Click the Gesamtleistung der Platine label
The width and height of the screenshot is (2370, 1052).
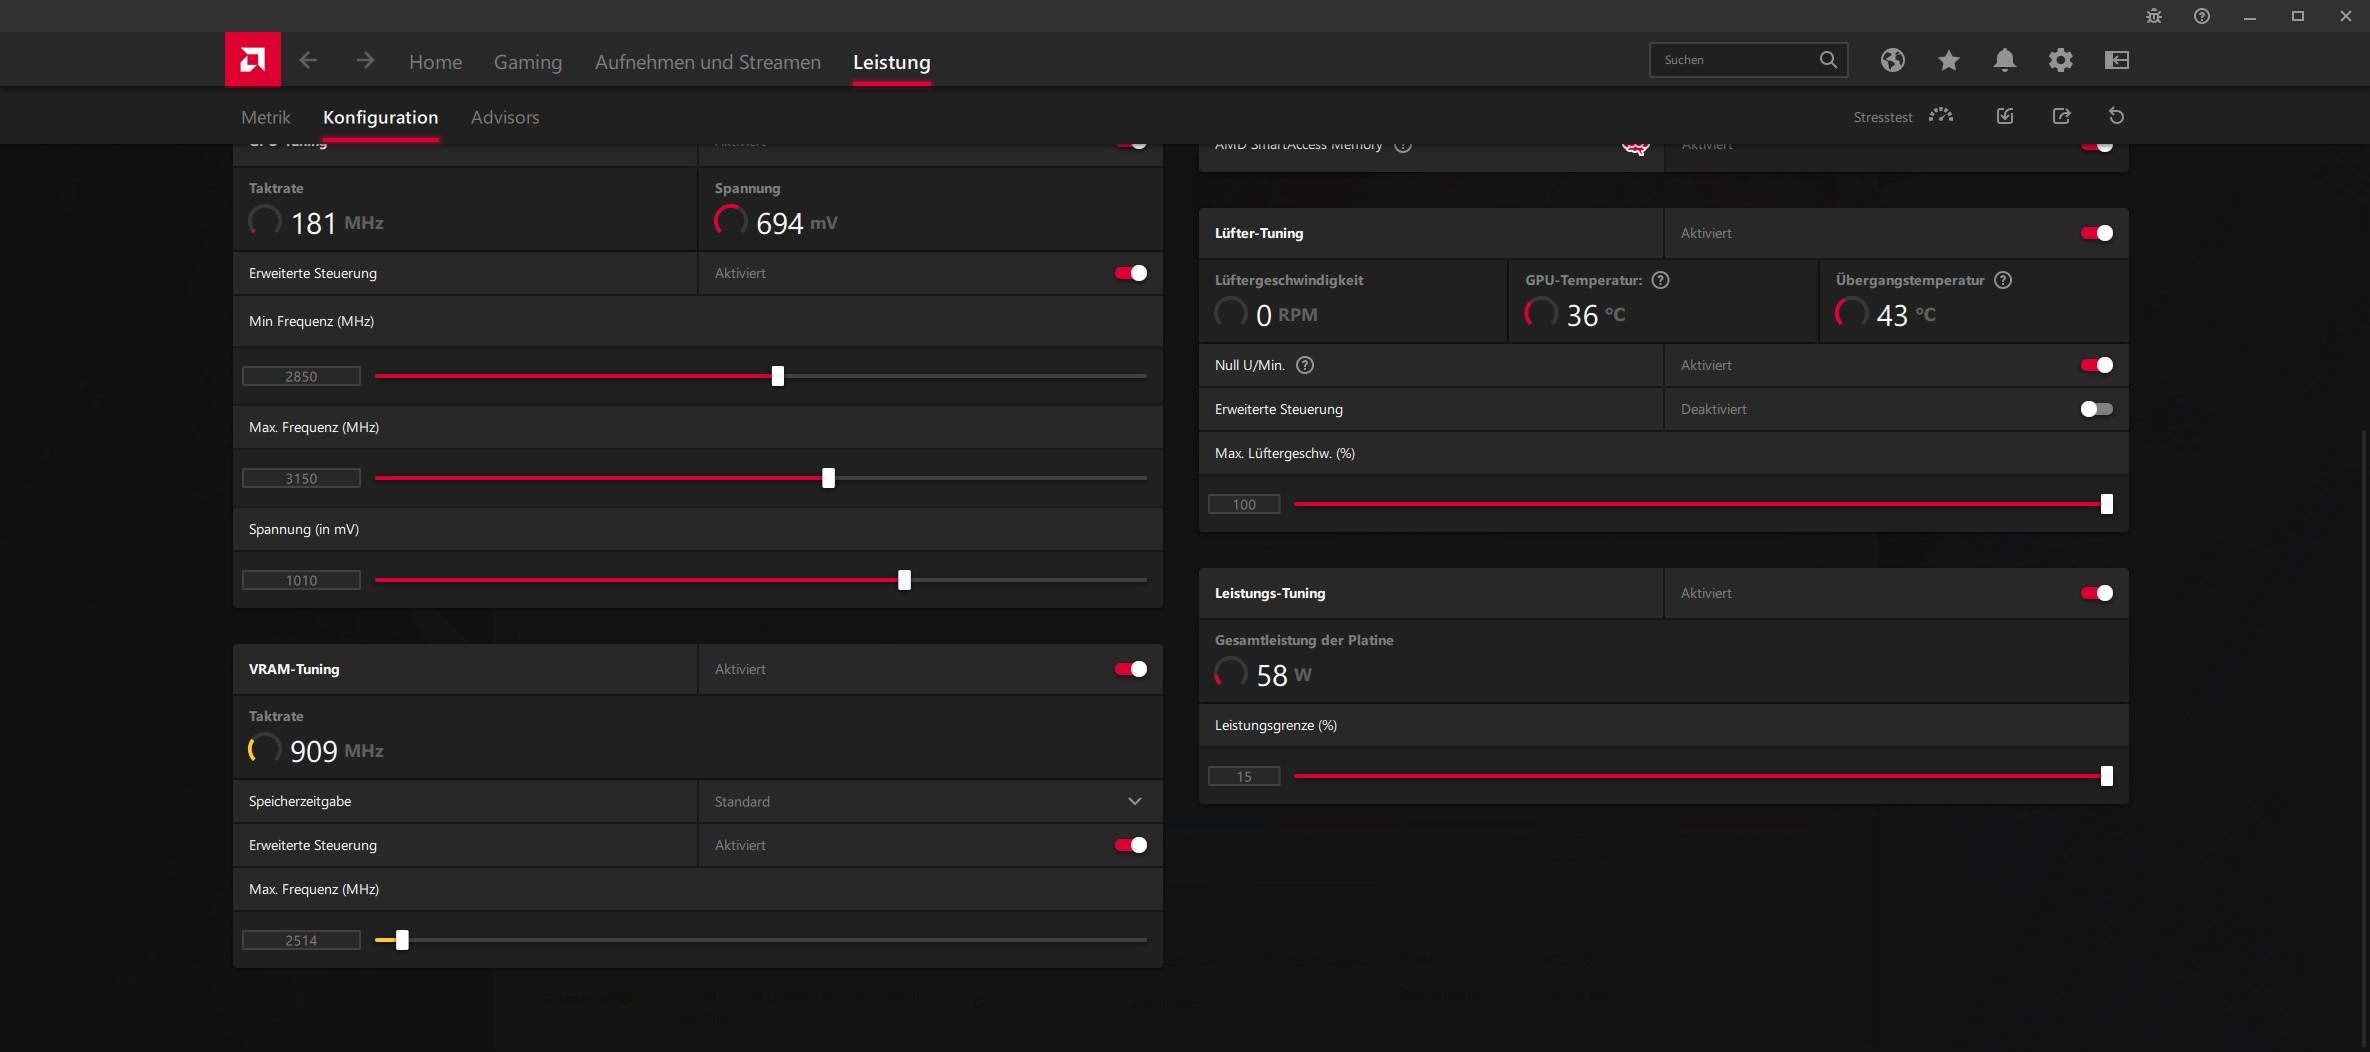tap(1304, 640)
